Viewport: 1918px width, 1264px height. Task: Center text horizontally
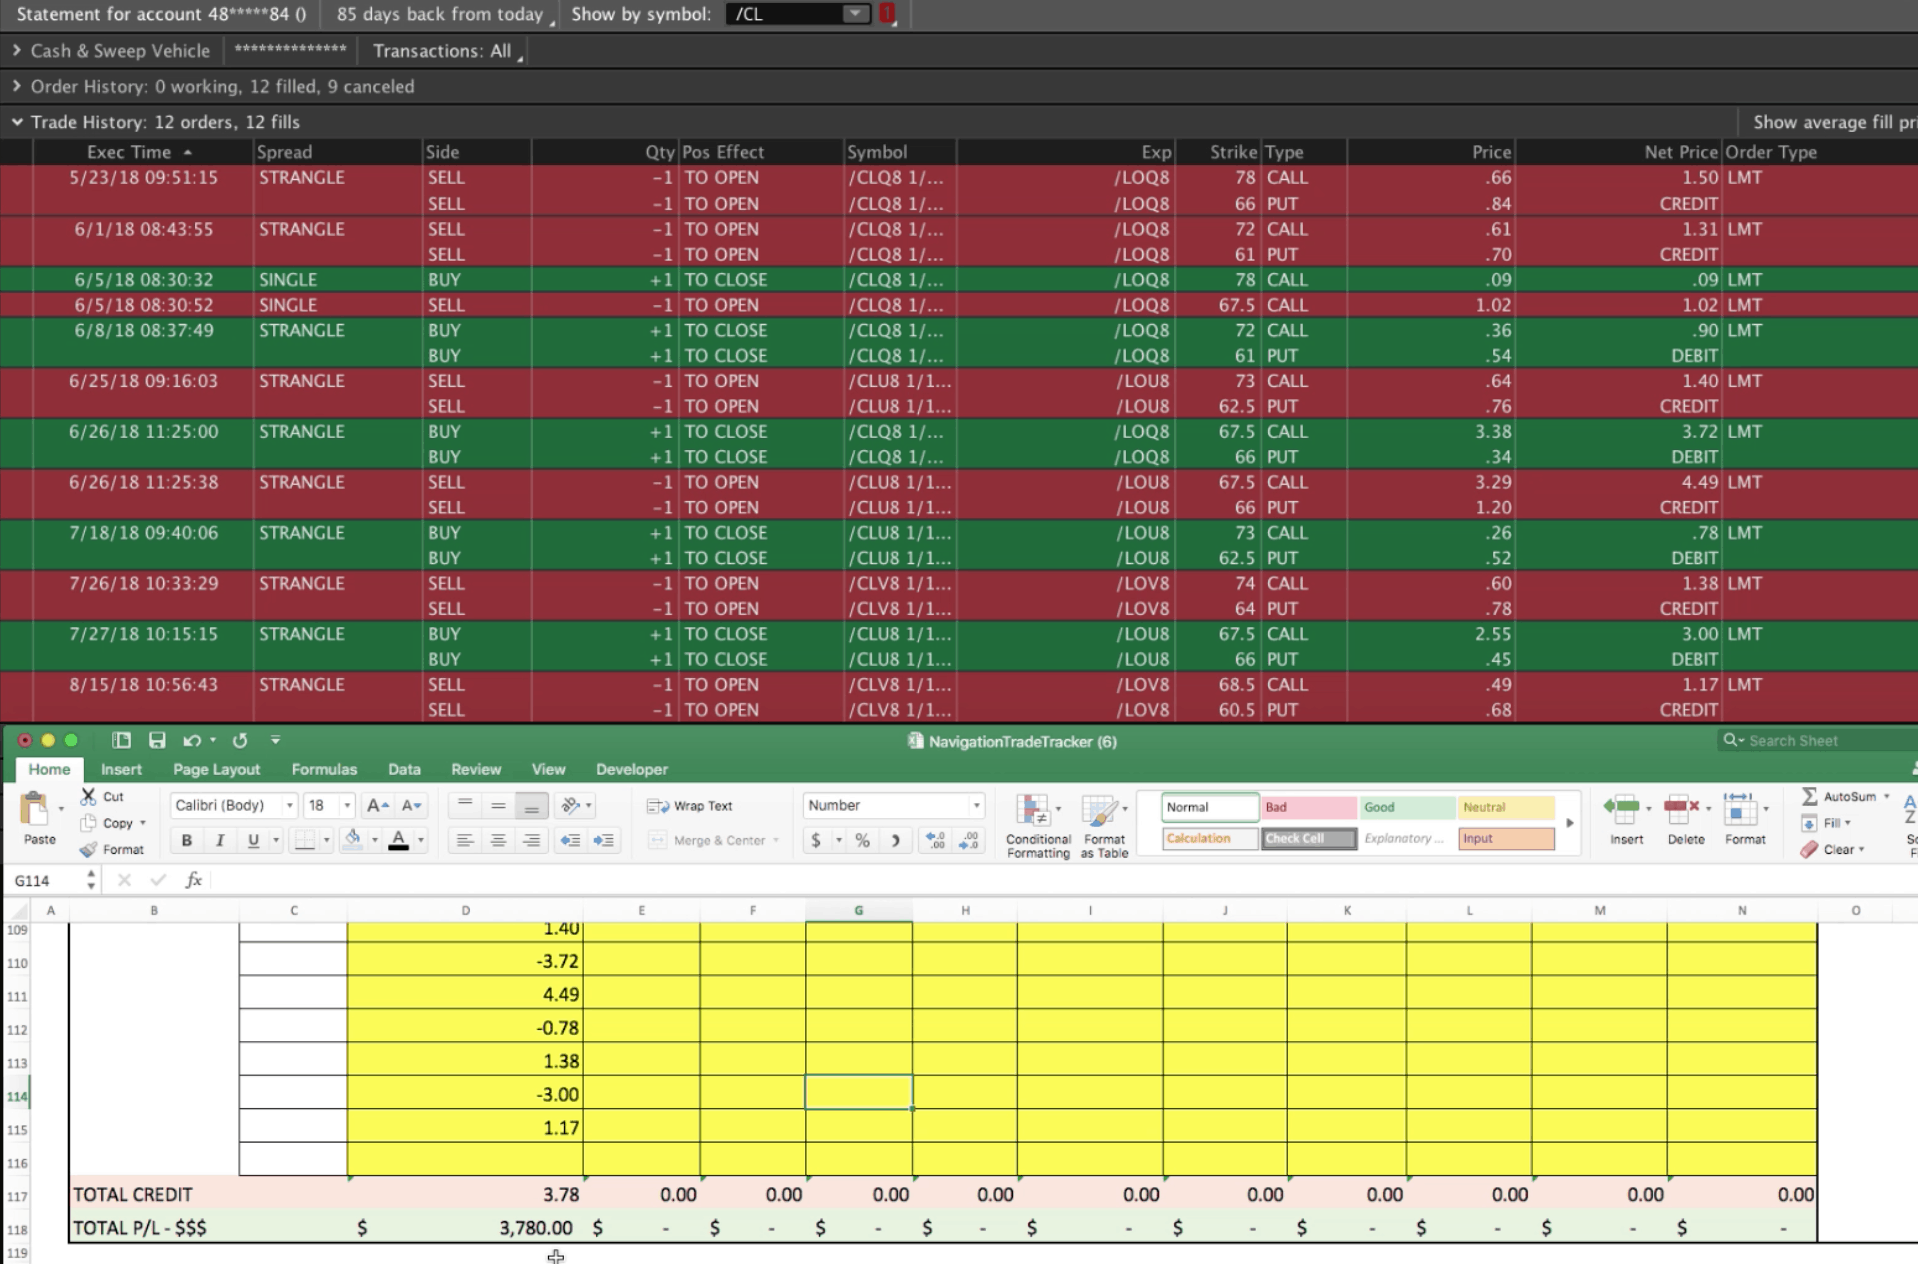click(498, 840)
